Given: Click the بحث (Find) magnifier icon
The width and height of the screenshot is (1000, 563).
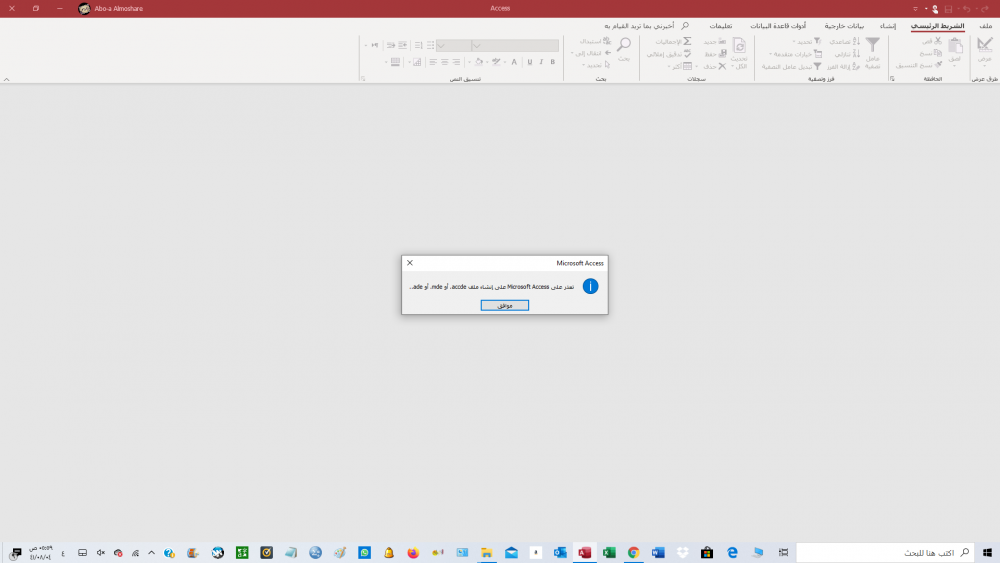Looking at the screenshot, I should (x=624, y=45).
